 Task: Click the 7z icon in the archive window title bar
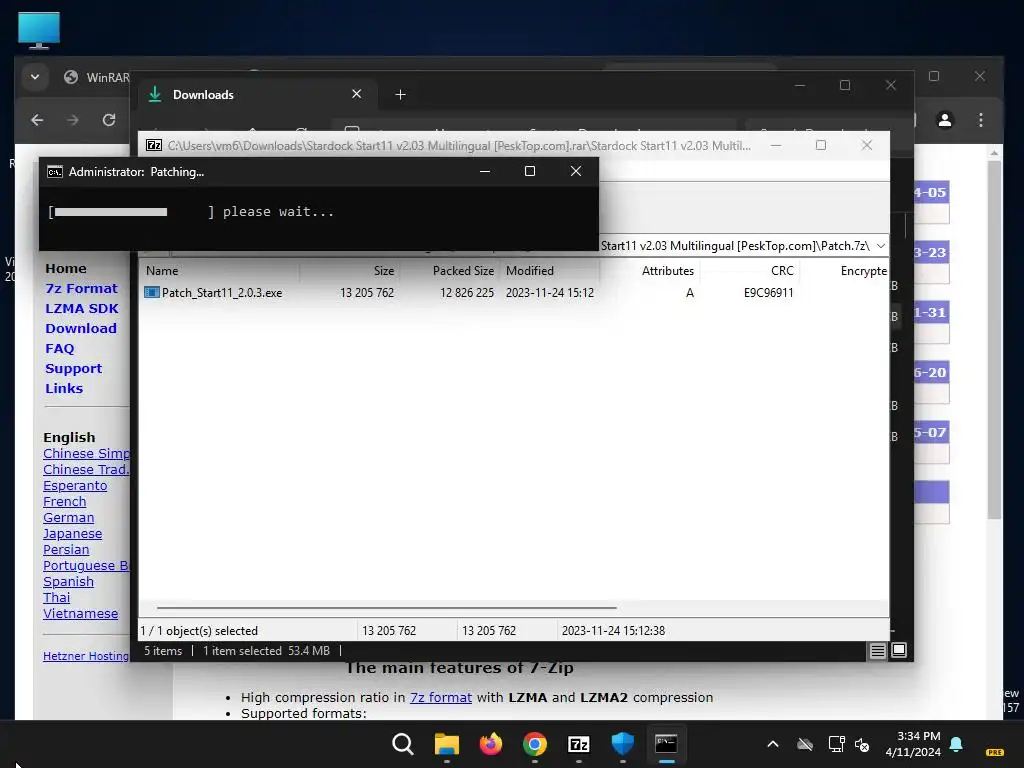[154, 145]
